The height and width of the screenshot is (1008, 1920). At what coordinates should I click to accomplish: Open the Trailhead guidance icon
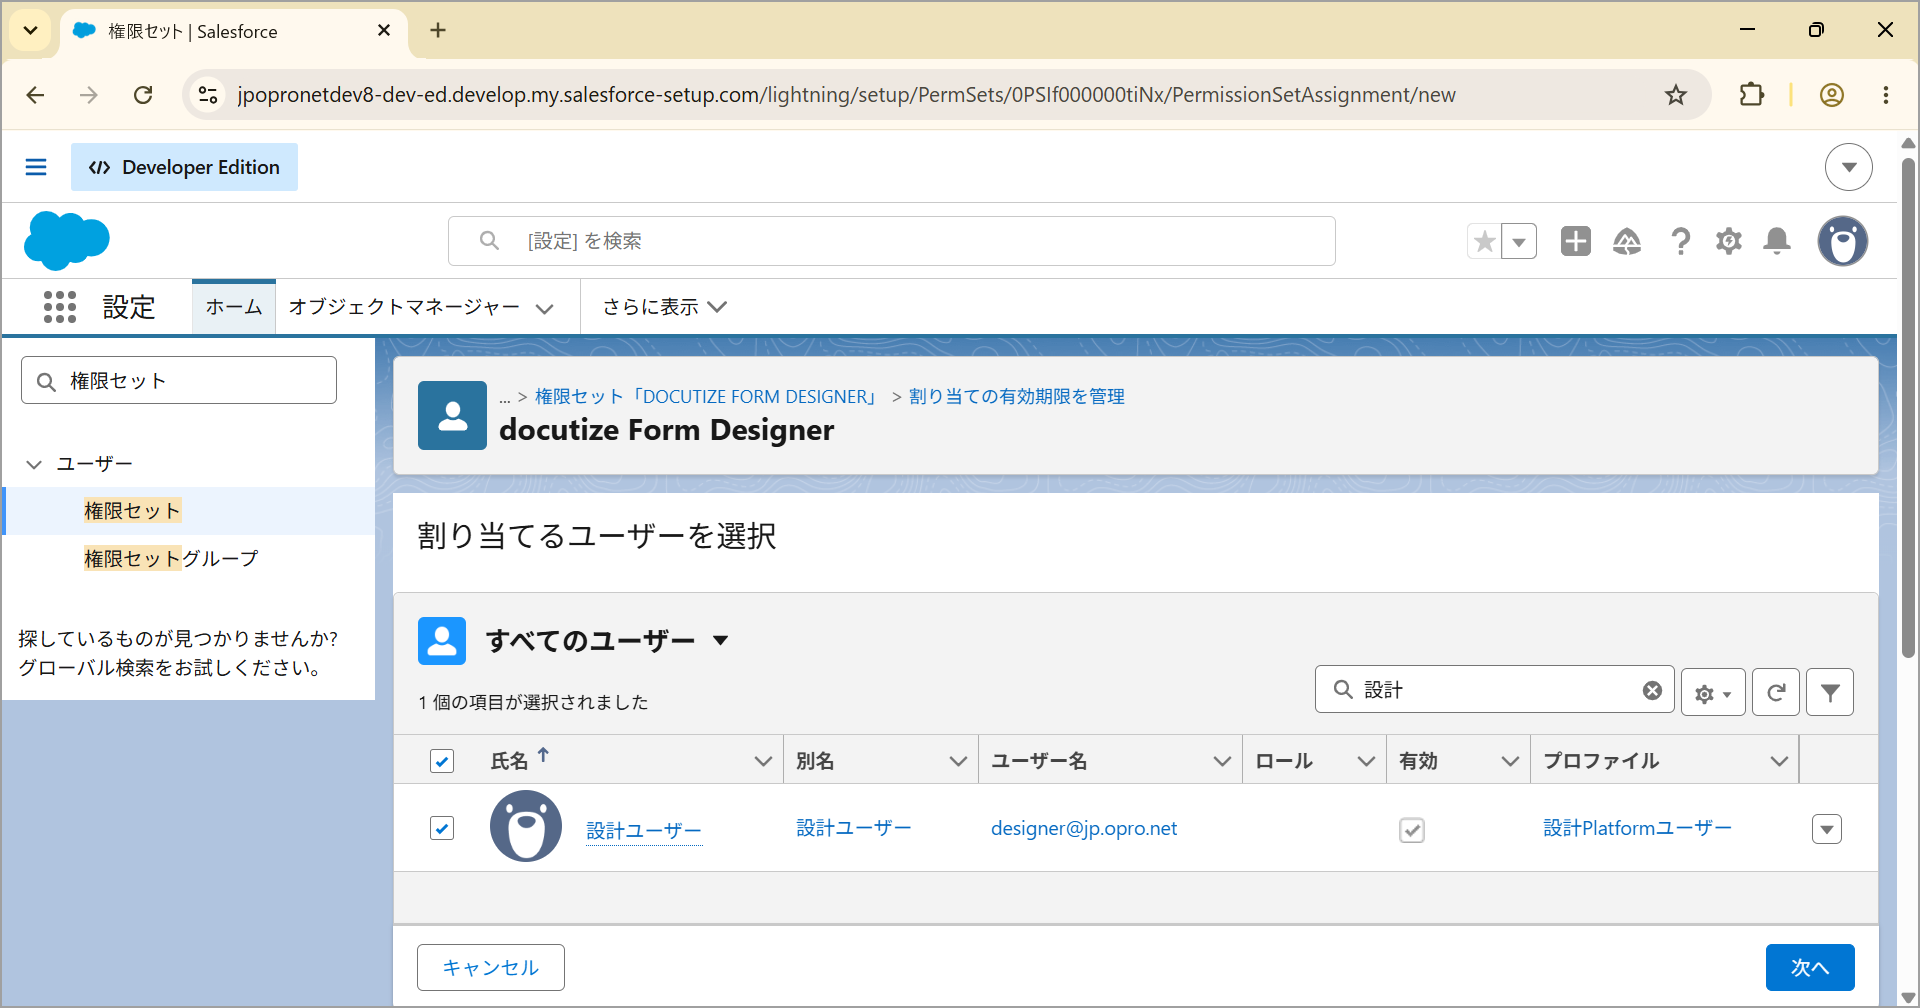(1627, 241)
